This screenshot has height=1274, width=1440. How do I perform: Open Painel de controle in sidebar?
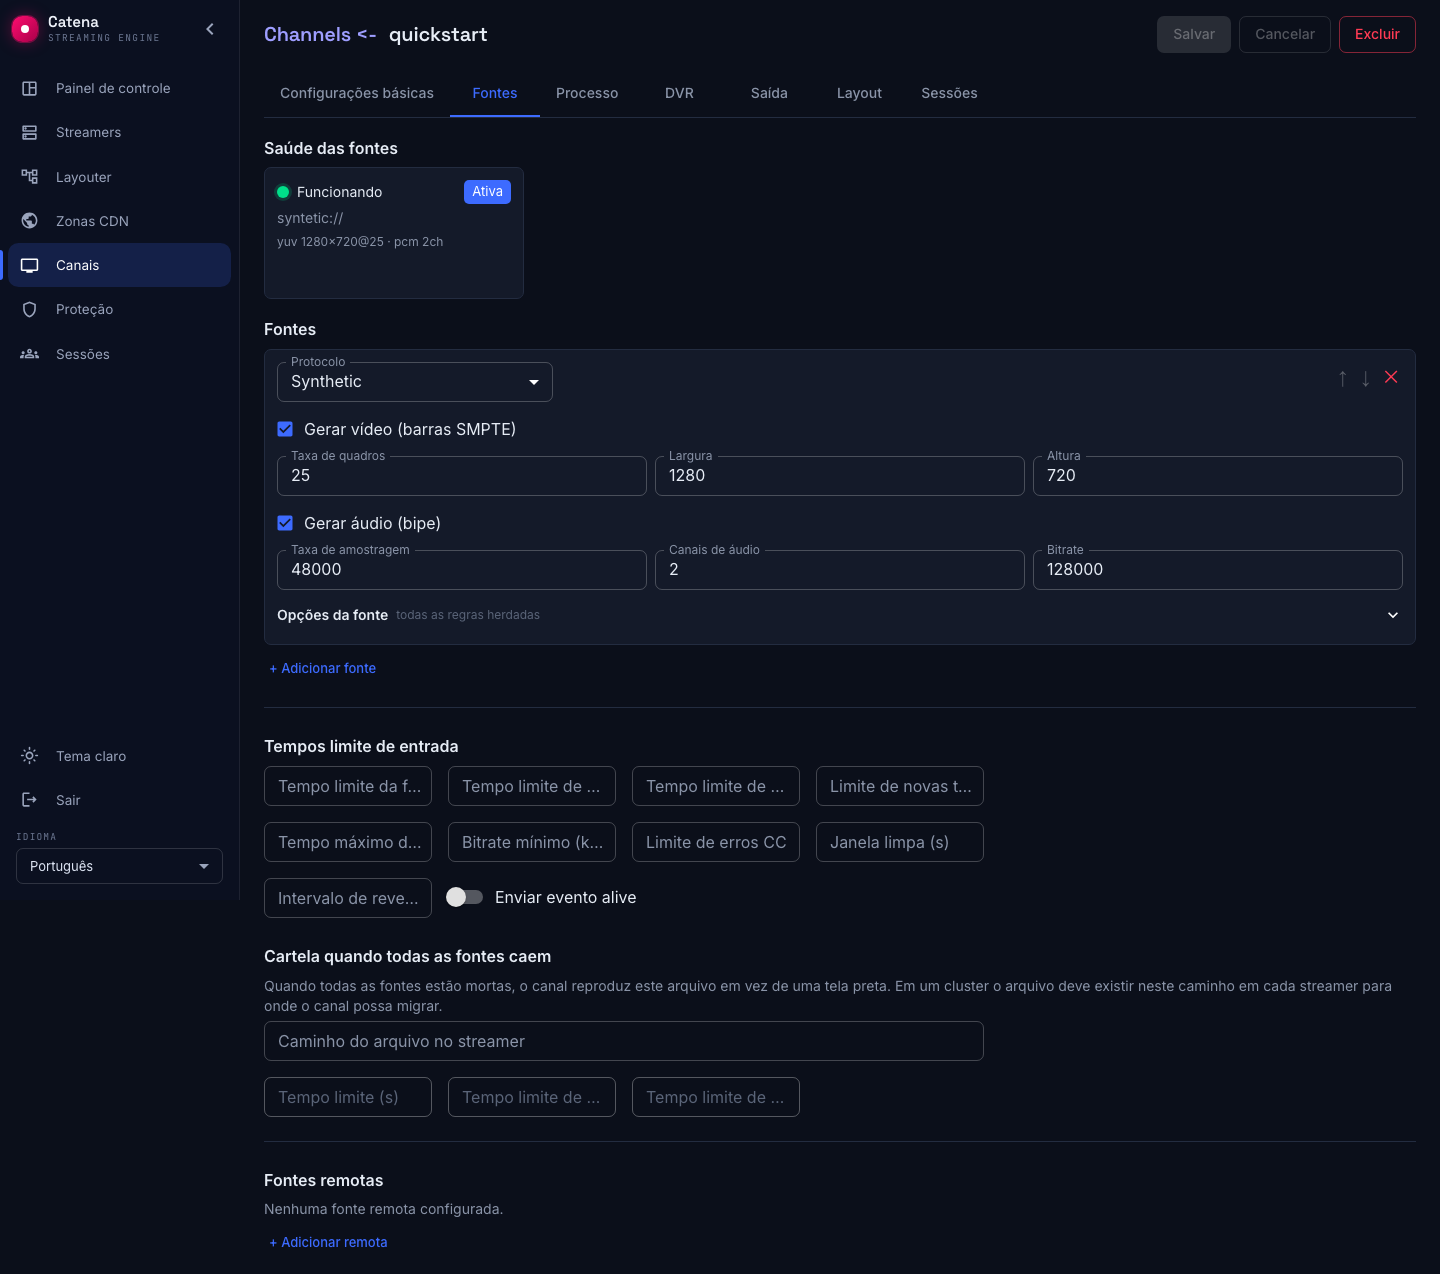pos(119,88)
